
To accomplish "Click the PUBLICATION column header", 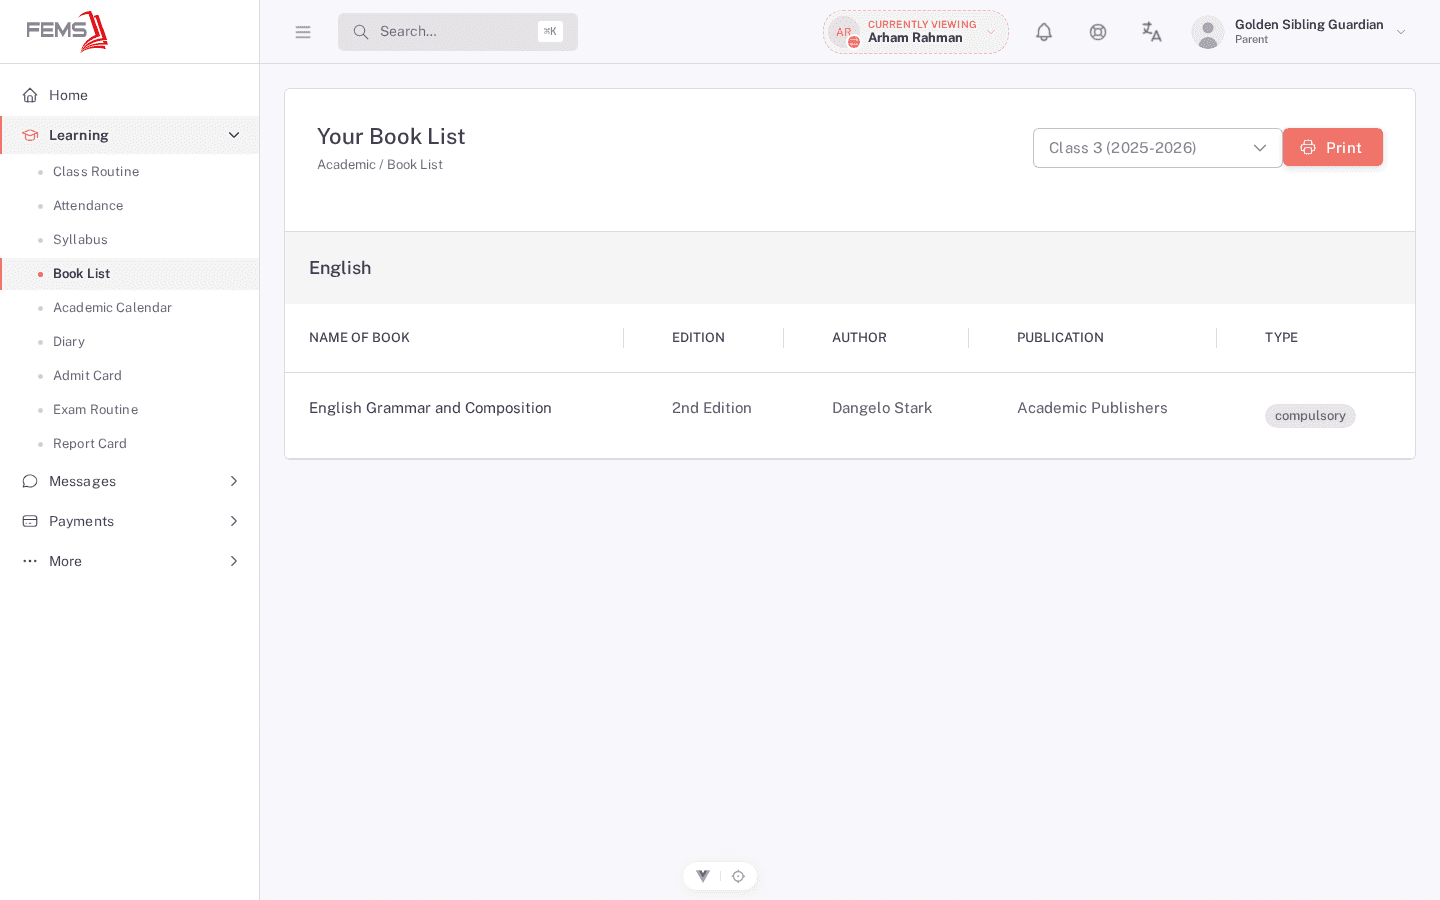I will click(1060, 338).
